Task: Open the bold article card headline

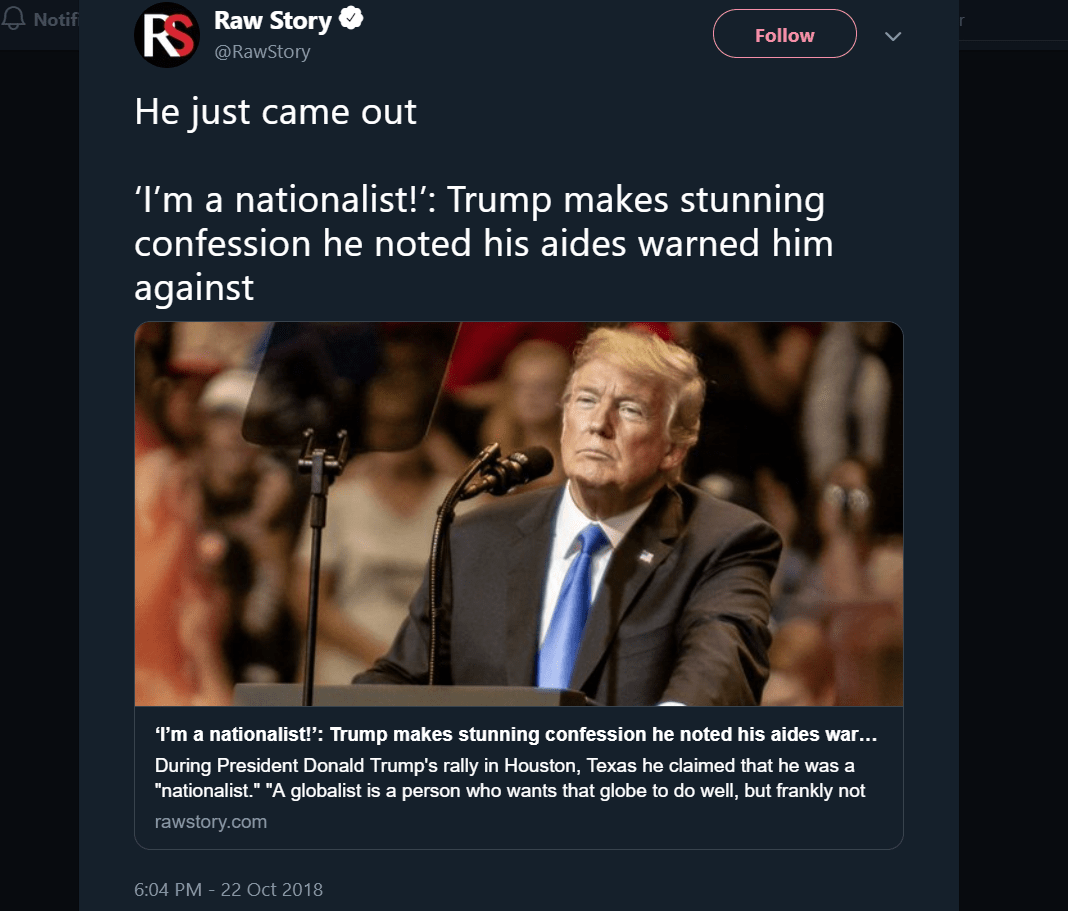Action: click(x=516, y=735)
